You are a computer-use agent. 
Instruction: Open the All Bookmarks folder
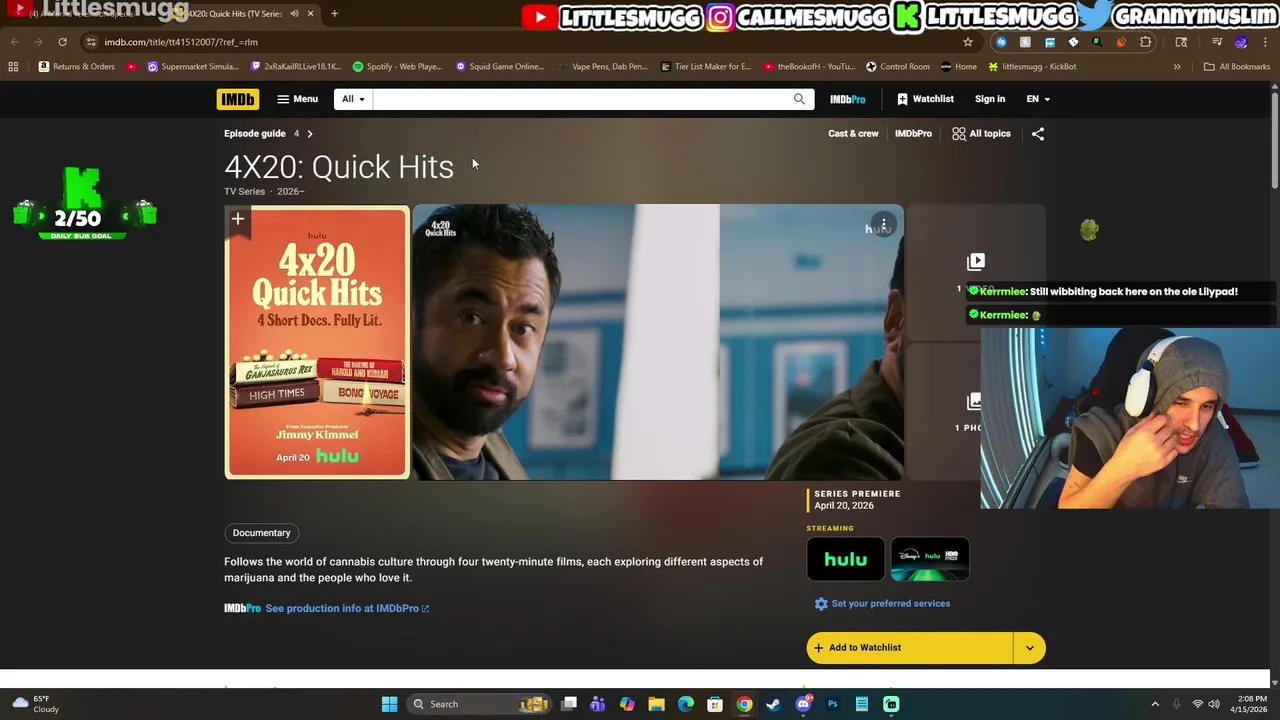1237,66
